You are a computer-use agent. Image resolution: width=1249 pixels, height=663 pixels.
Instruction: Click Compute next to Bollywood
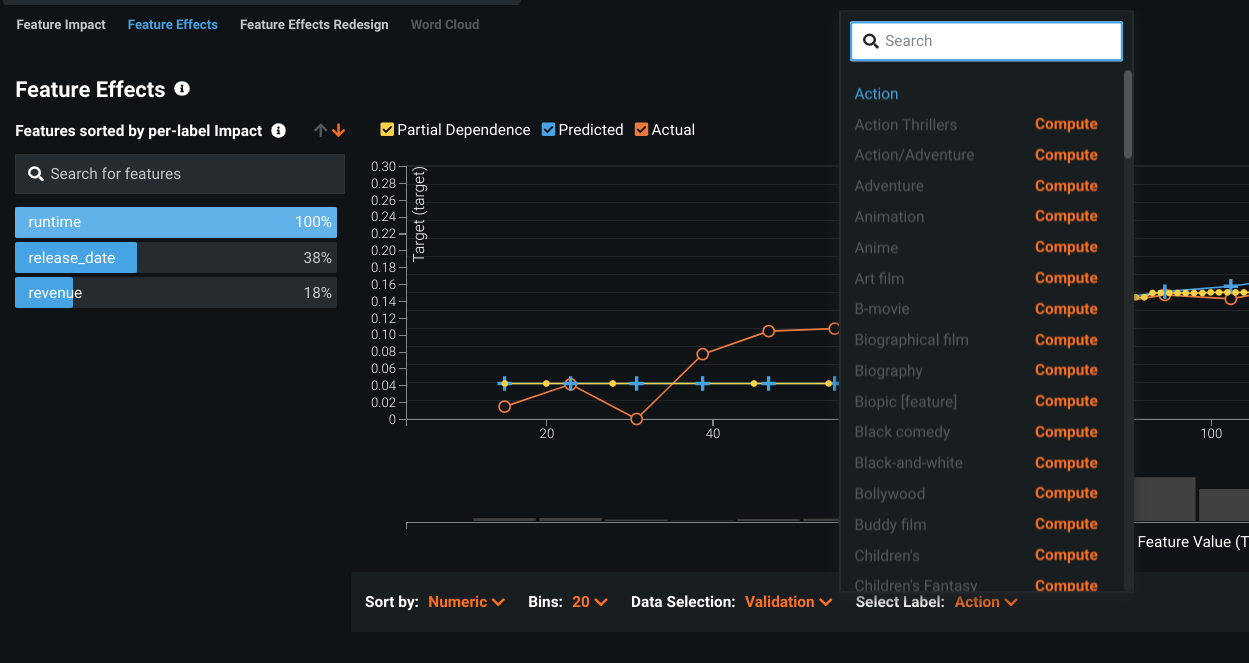(1066, 493)
